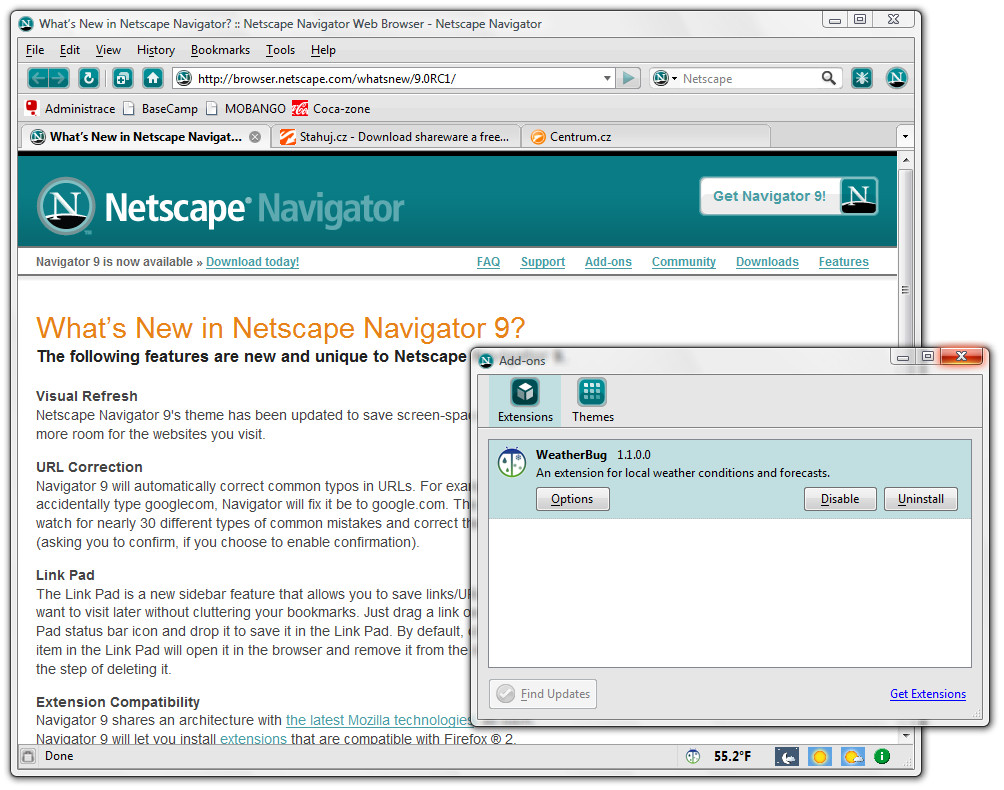Open the History menu
Image resolution: width=1004 pixels, height=790 pixels.
click(x=156, y=50)
